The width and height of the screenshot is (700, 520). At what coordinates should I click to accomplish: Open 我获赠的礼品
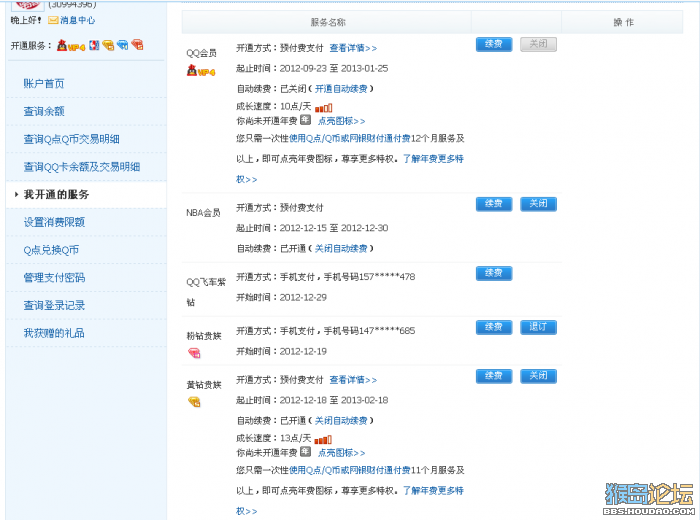[54, 333]
